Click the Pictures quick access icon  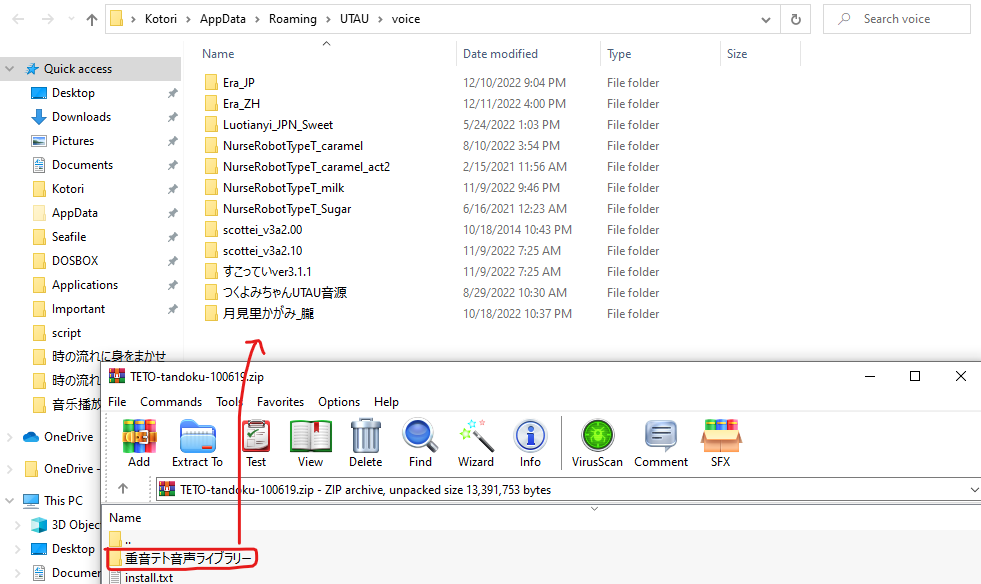39,141
